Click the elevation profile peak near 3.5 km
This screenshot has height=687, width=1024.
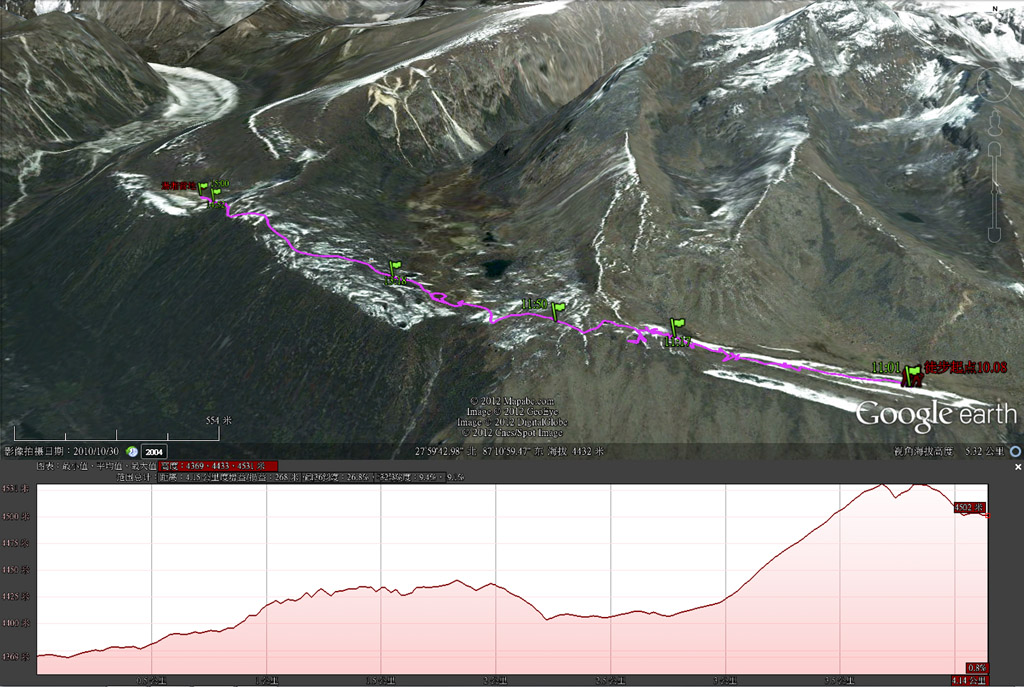point(882,485)
